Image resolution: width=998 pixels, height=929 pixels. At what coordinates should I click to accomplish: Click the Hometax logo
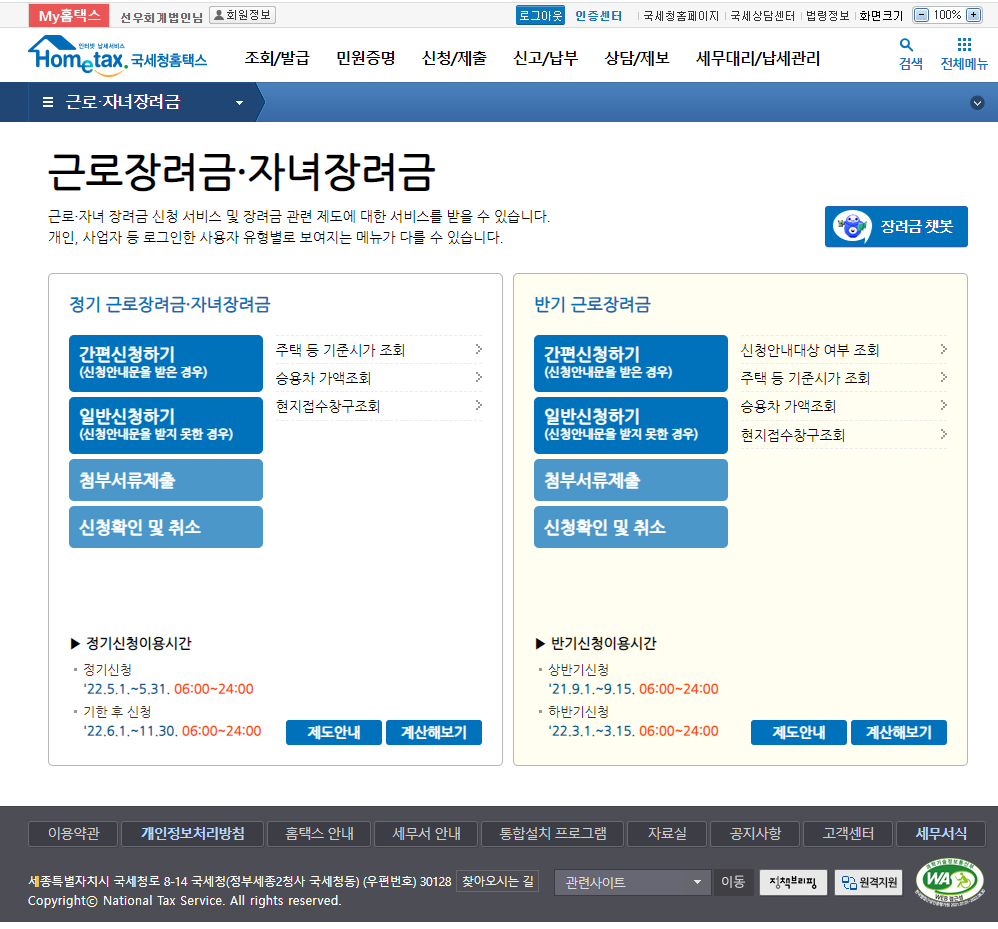(117, 57)
